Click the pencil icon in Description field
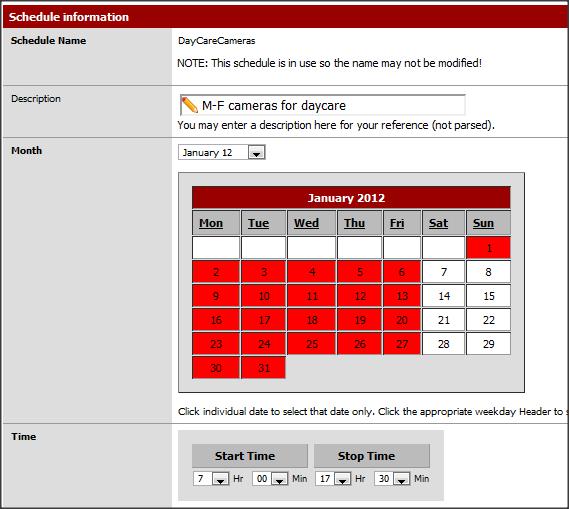Viewport: 569px width, 509px height. pos(189,105)
